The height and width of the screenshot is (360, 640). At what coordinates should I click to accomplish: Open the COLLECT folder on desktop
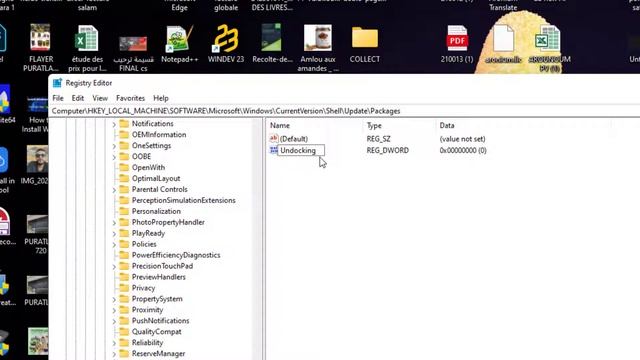pyautogui.click(x=365, y=38)
